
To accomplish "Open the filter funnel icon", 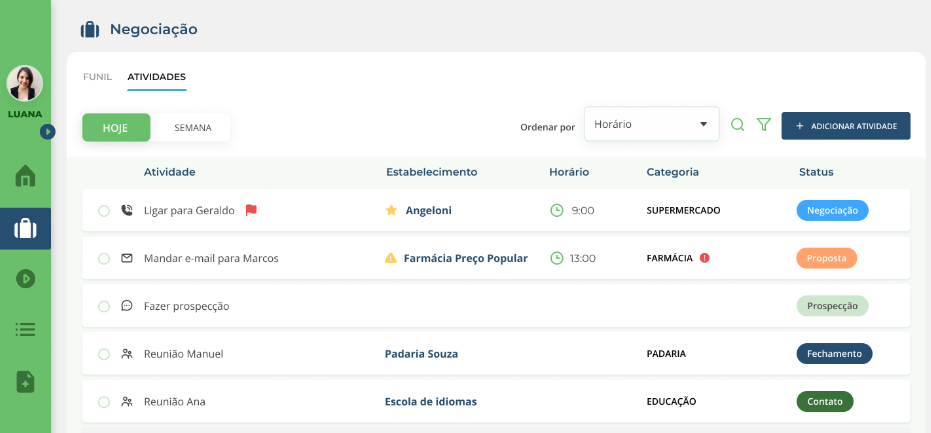I will [764, 125].
